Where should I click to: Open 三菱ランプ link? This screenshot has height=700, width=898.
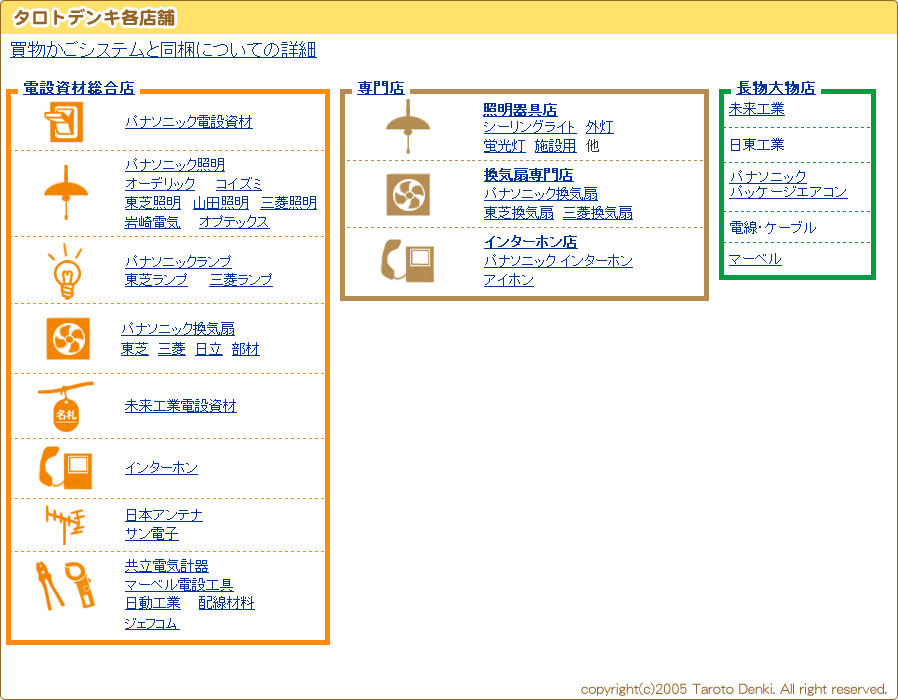coord(241,280)
